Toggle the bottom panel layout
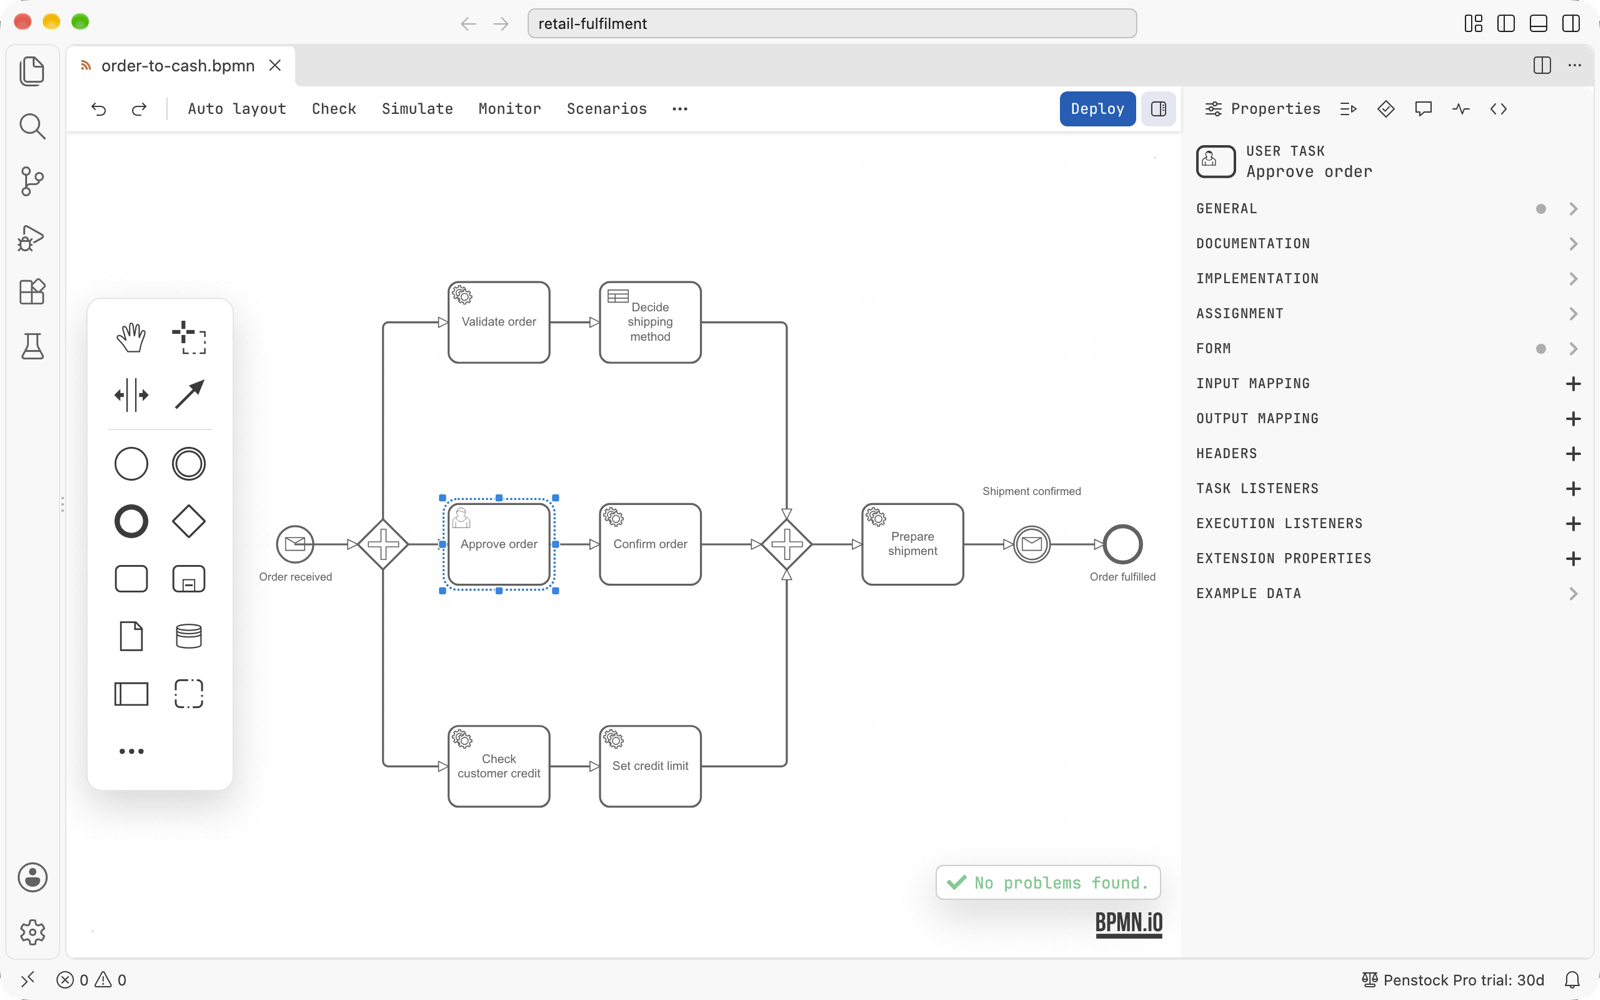 click(x=1539, y=23)
